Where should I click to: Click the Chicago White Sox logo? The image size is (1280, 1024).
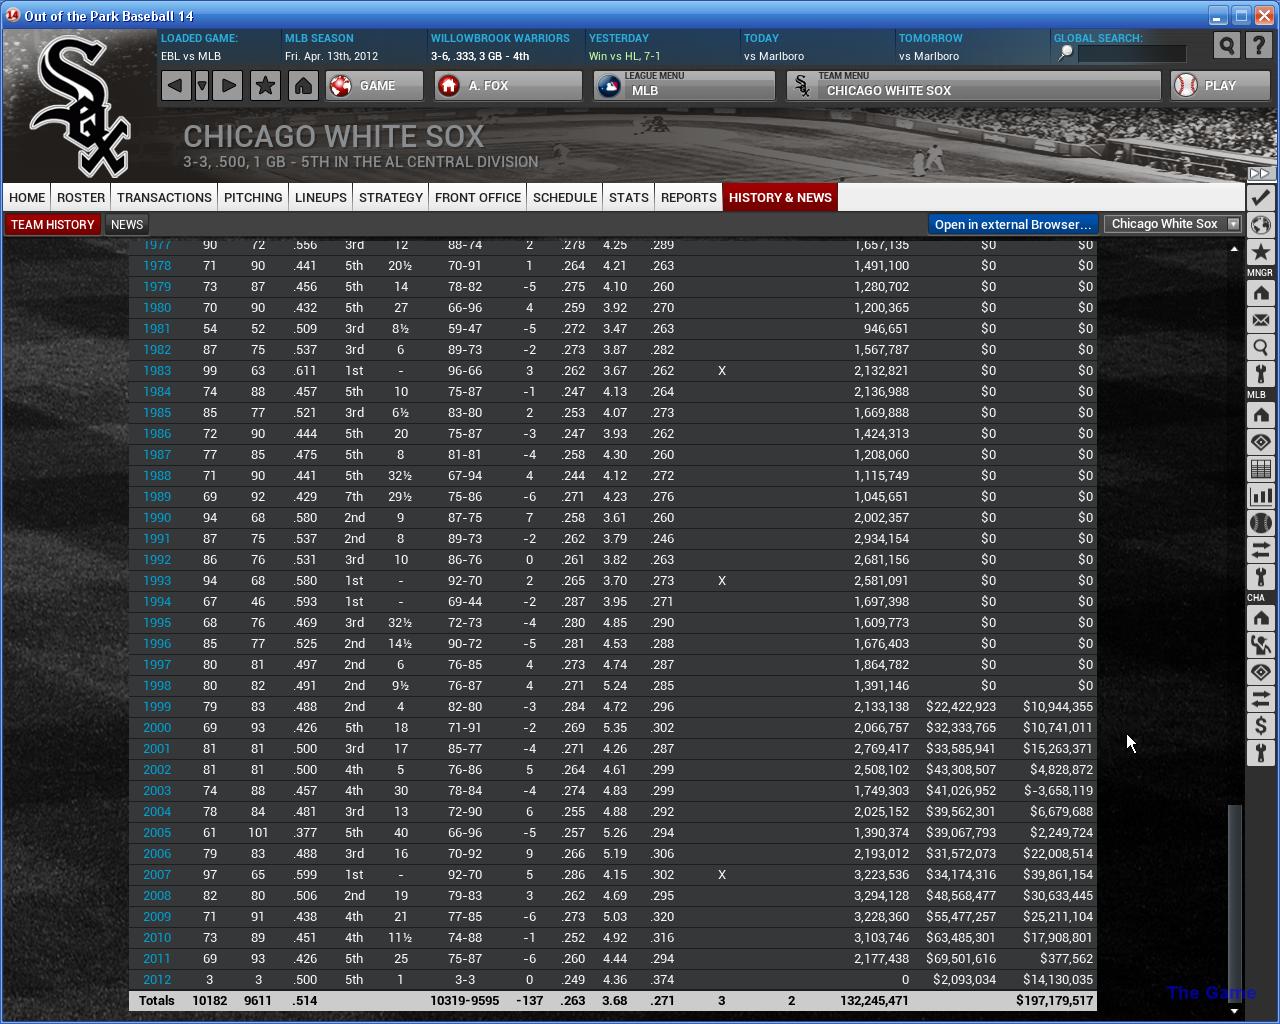[x=80, y=105]
